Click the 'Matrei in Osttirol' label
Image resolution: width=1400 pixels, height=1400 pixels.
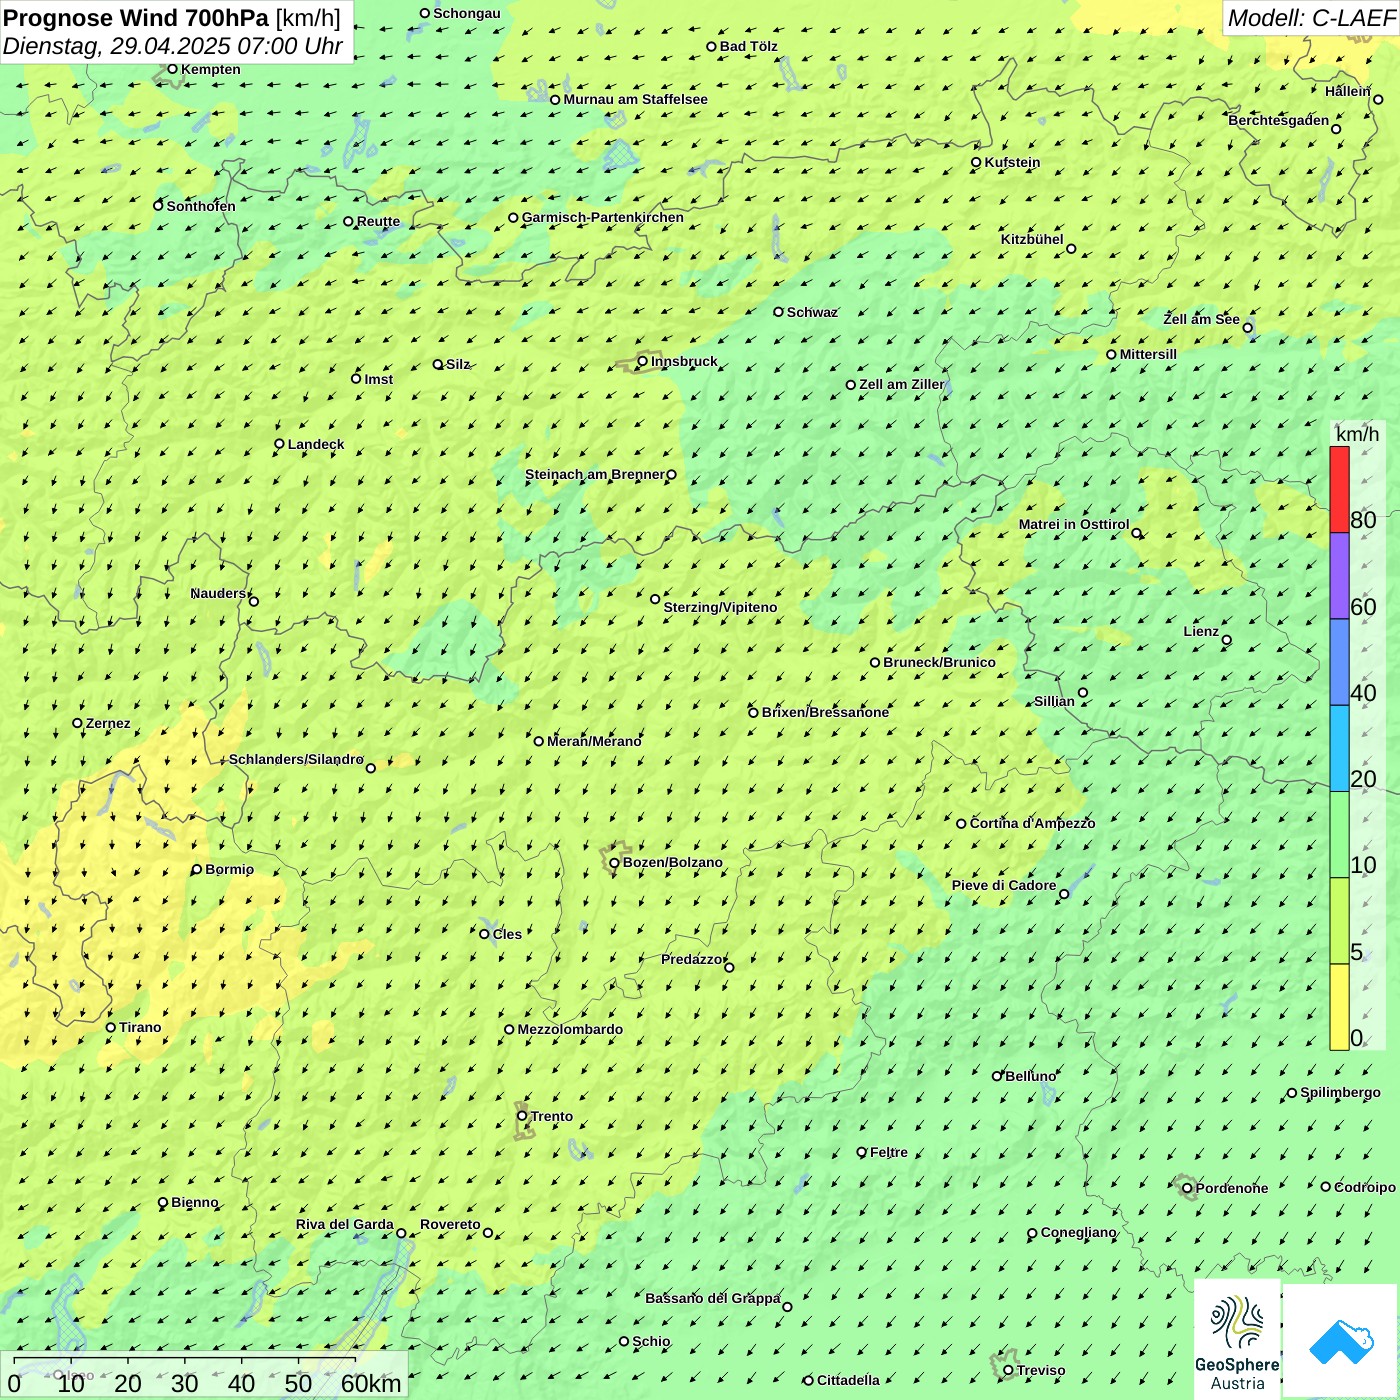click(x=1074, y=524)
